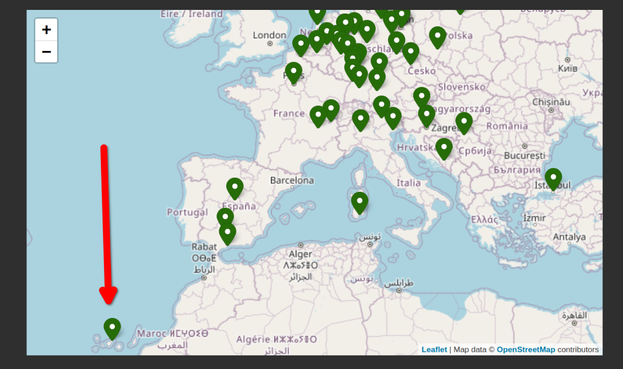623x369 pixels.
Task: Click the marker over Istanbul
Action: tap(553, 180)
